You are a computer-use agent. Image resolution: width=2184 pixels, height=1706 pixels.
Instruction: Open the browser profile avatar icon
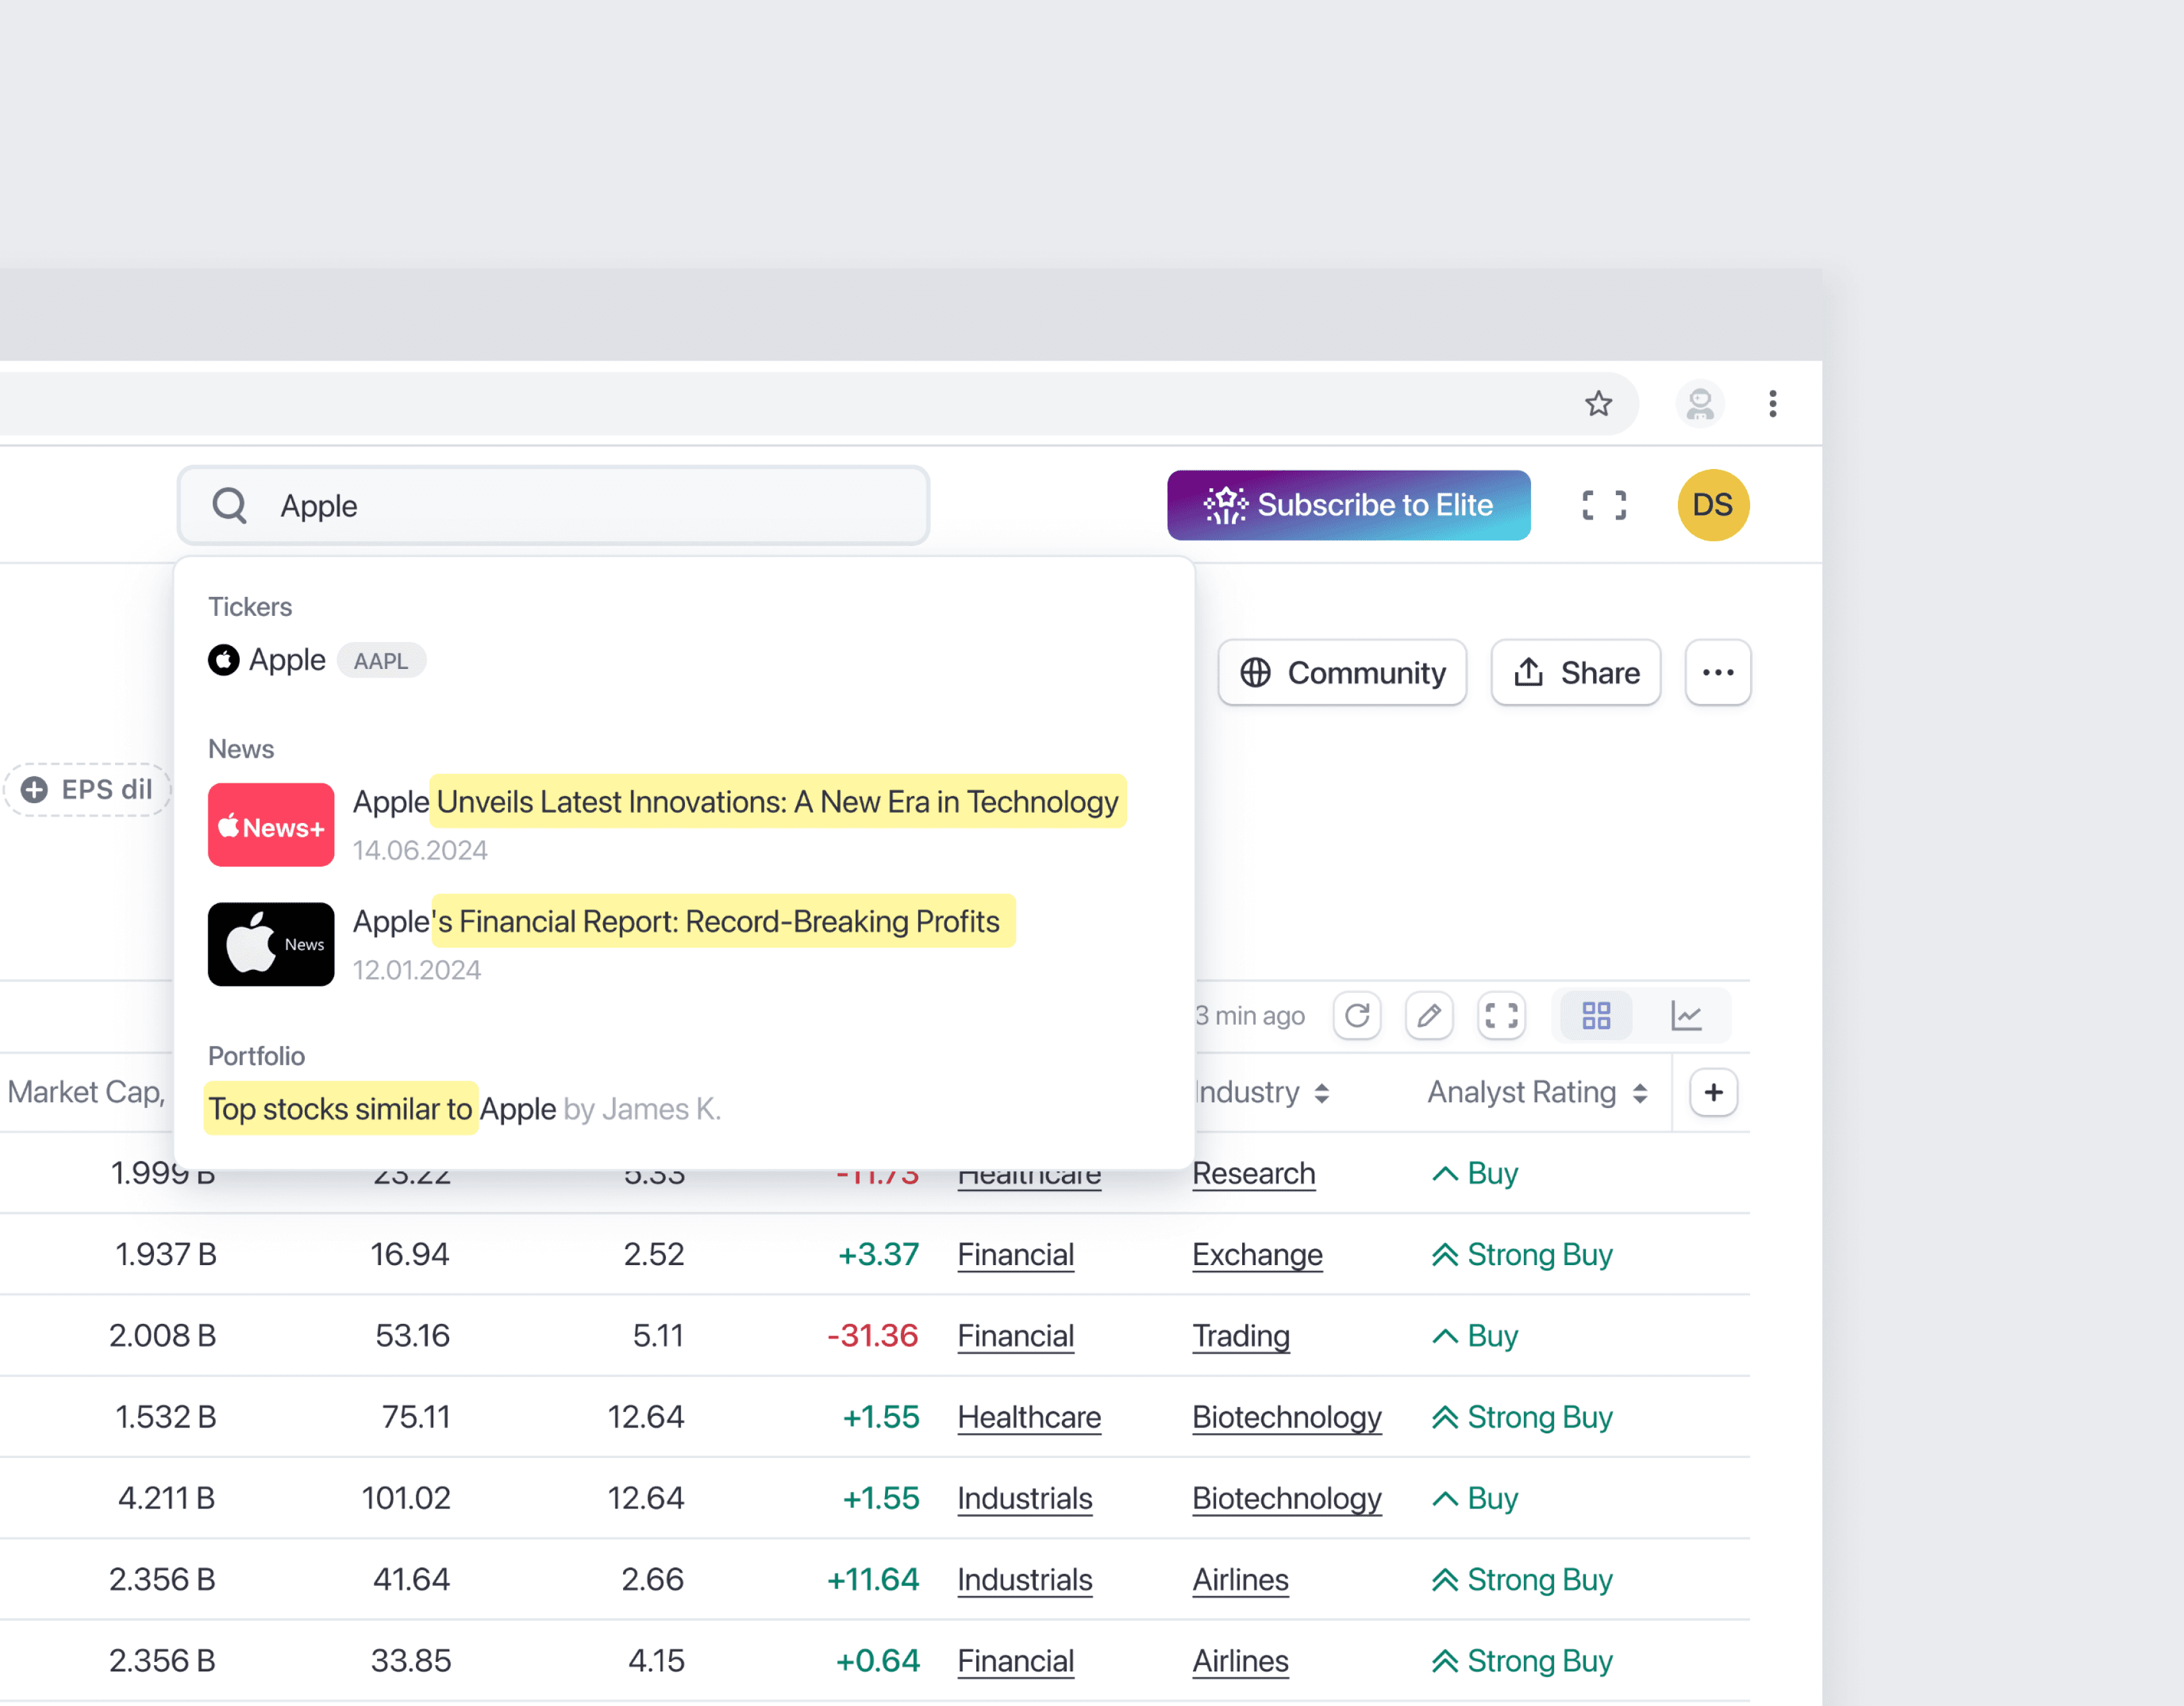pos(1699,404)
